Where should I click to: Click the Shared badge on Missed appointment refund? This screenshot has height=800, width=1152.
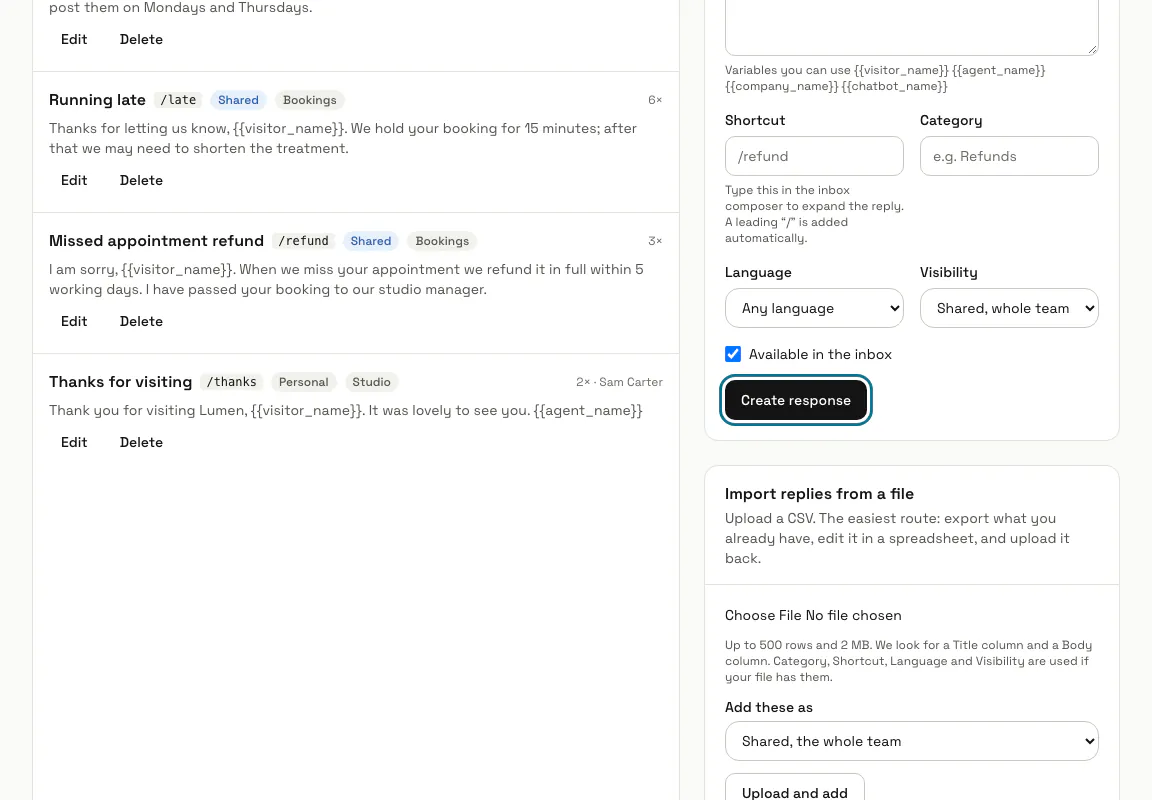click(370, 241)
